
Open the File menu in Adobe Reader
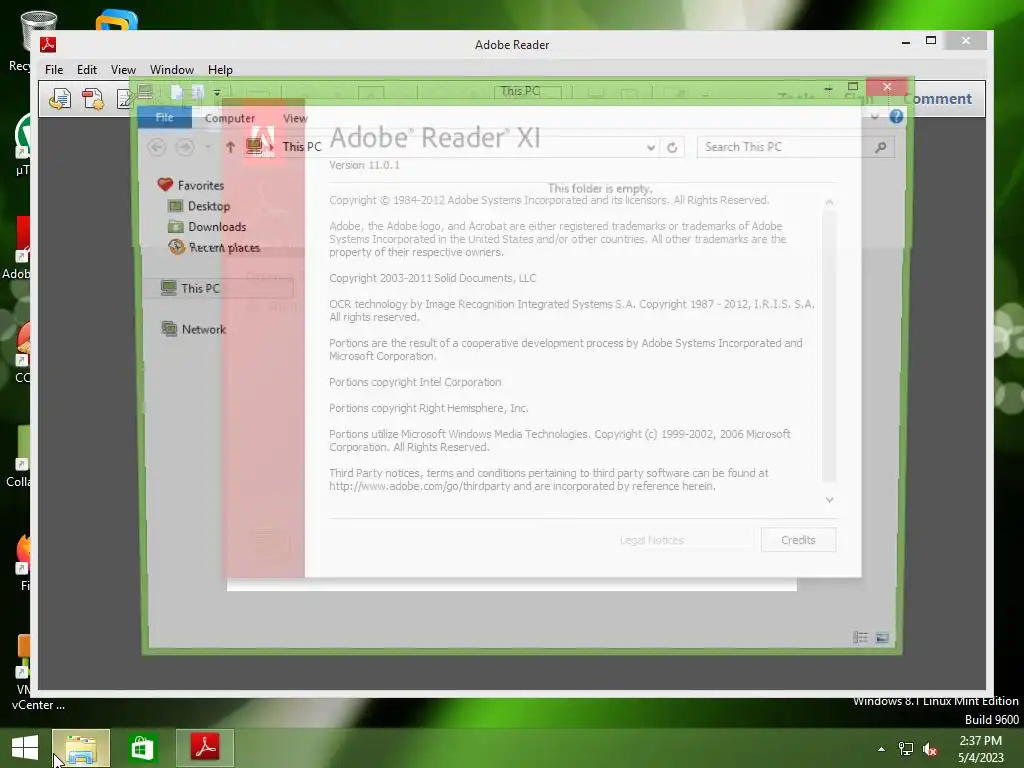click(x=54, y=69)
